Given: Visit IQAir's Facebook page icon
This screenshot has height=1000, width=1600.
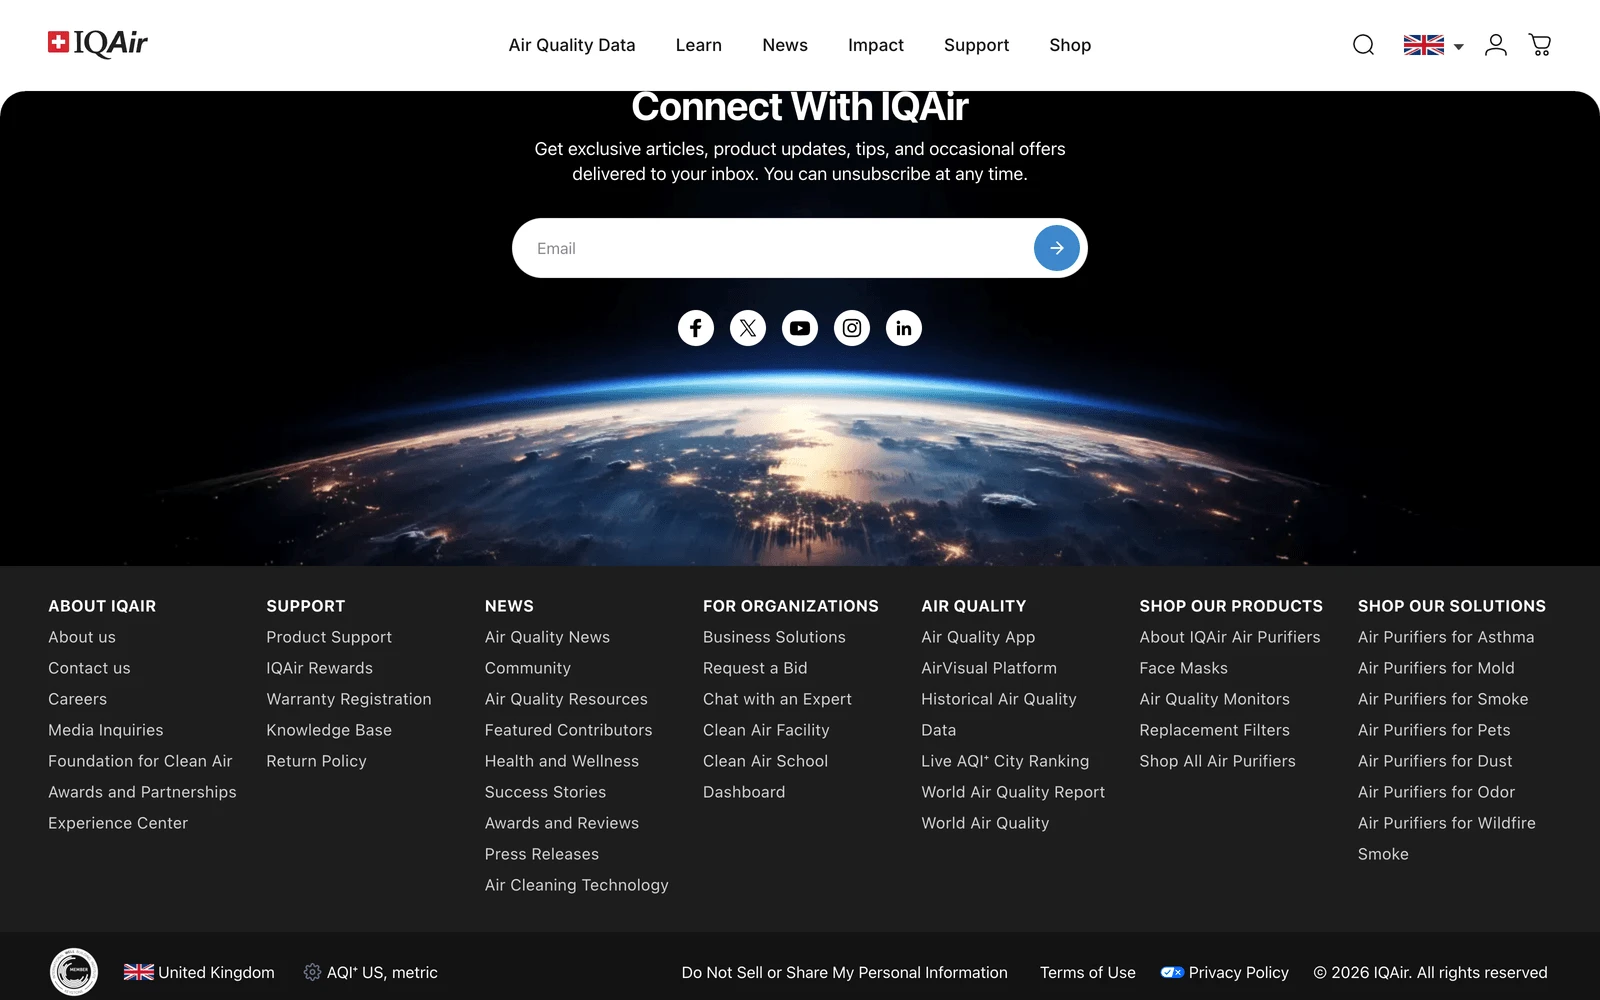Looking at the screenshot, I should click(x=696, y=328).
